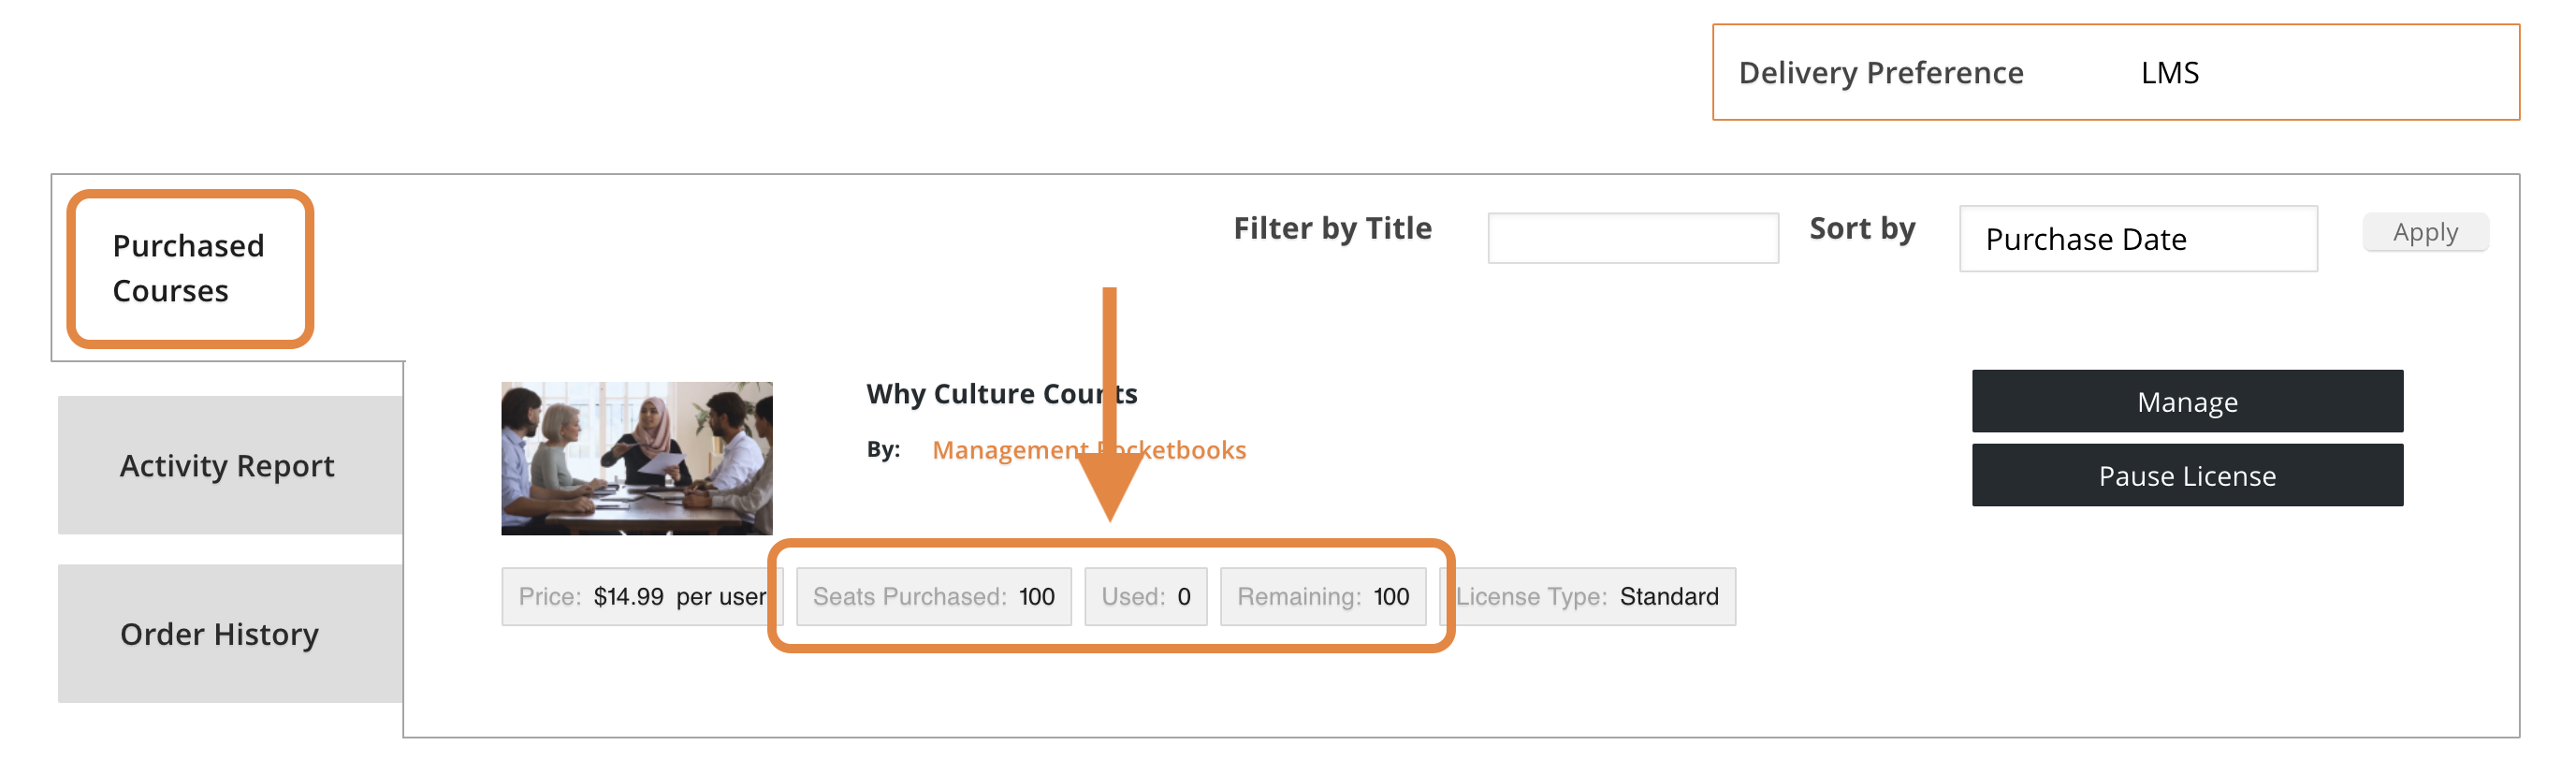
Task: Click the Sort by label
Action: coord(1861,229)
